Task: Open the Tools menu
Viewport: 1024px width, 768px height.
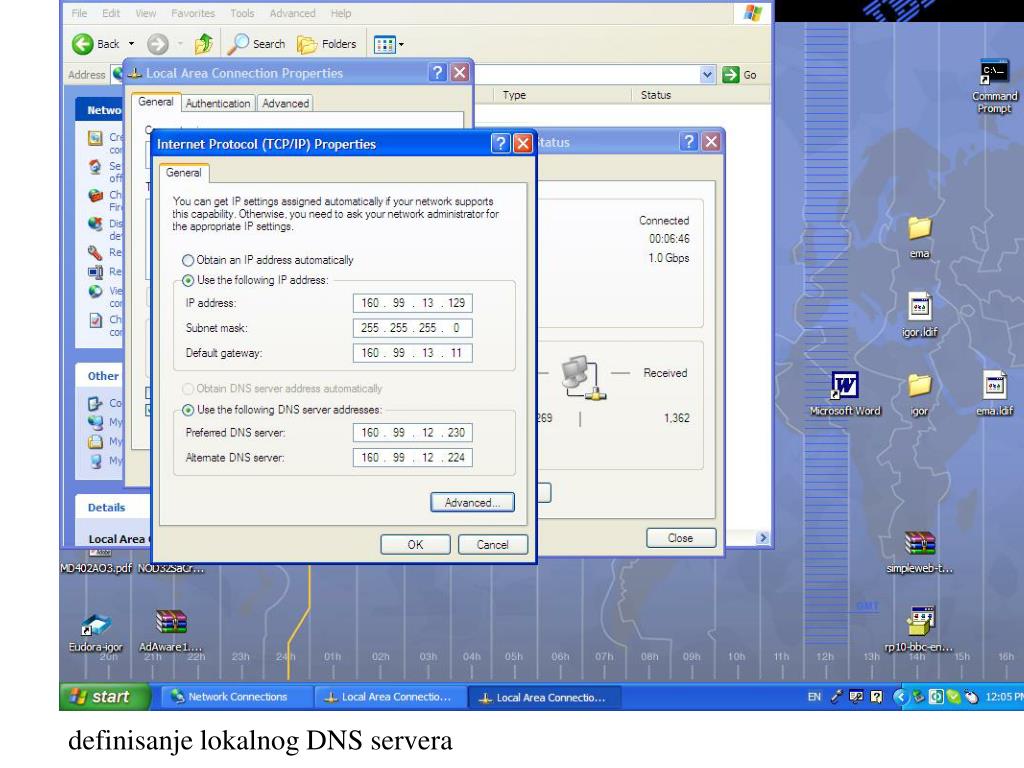Action: click(242, 13)
